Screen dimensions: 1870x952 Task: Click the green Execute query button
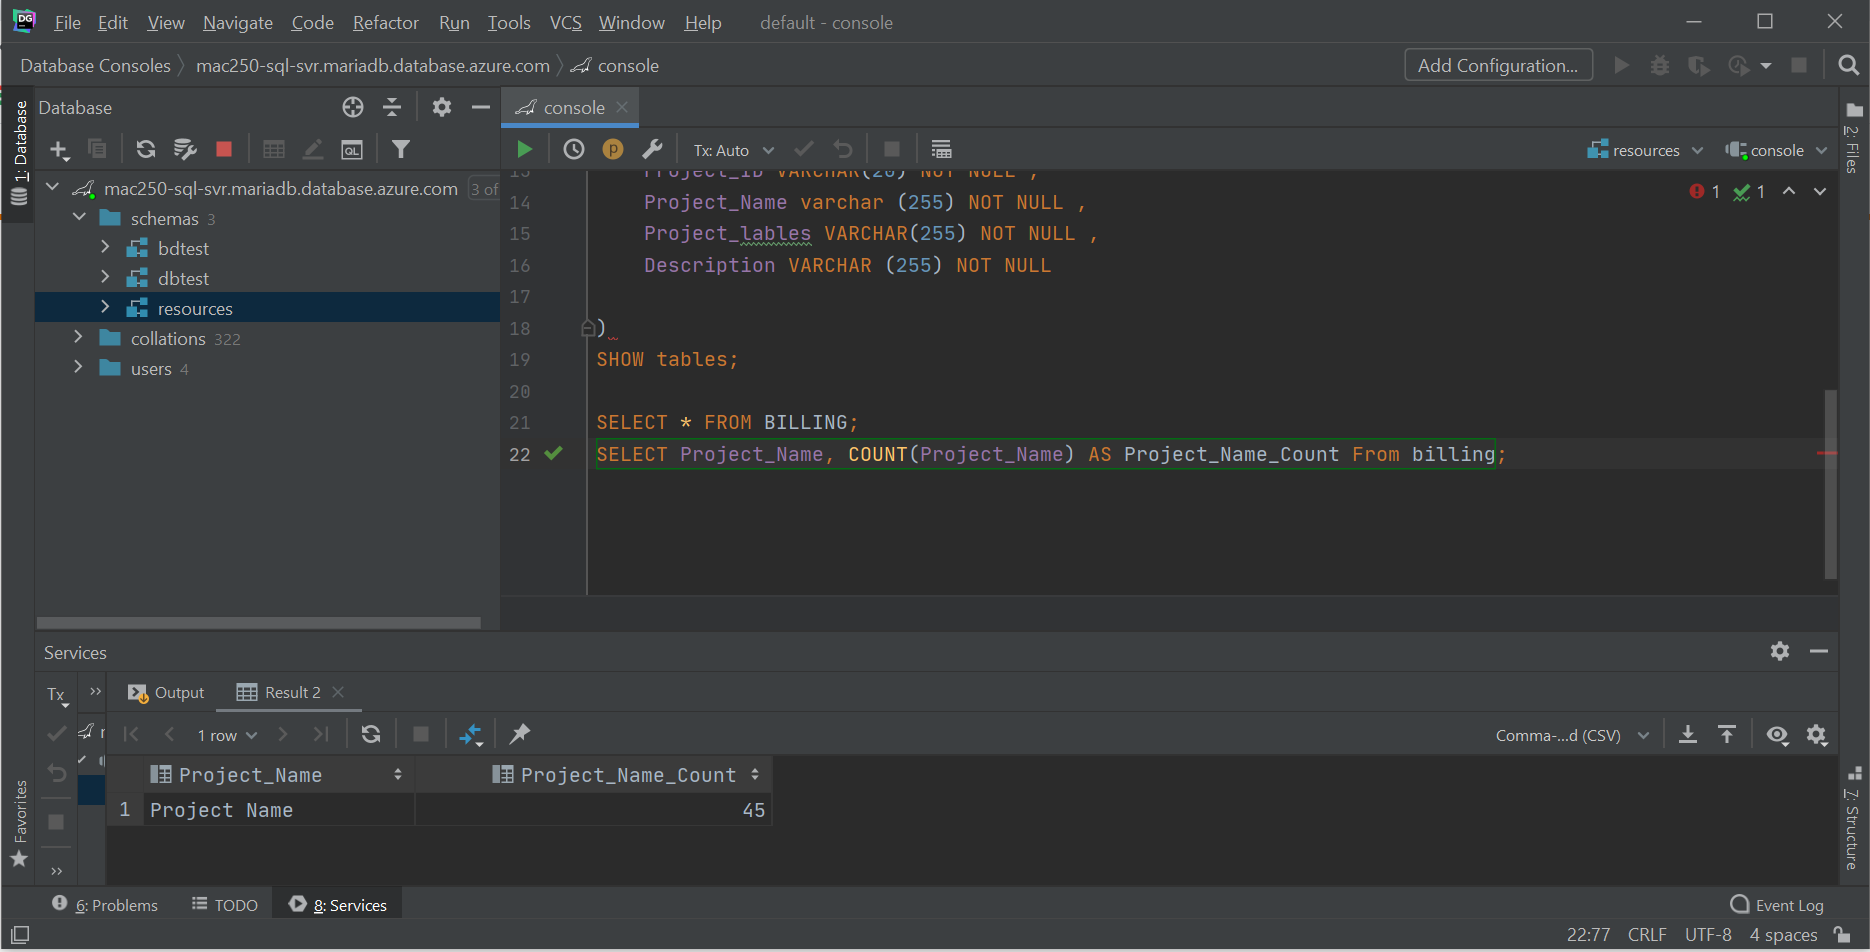pyautogui.click(x=524, y=150)
